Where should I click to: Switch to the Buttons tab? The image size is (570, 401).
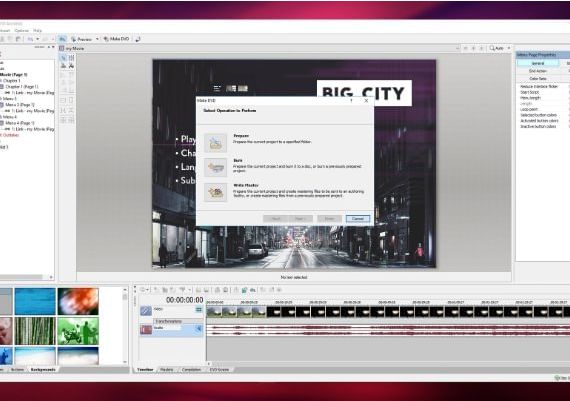pyautogui.click(x=17, y=370)
